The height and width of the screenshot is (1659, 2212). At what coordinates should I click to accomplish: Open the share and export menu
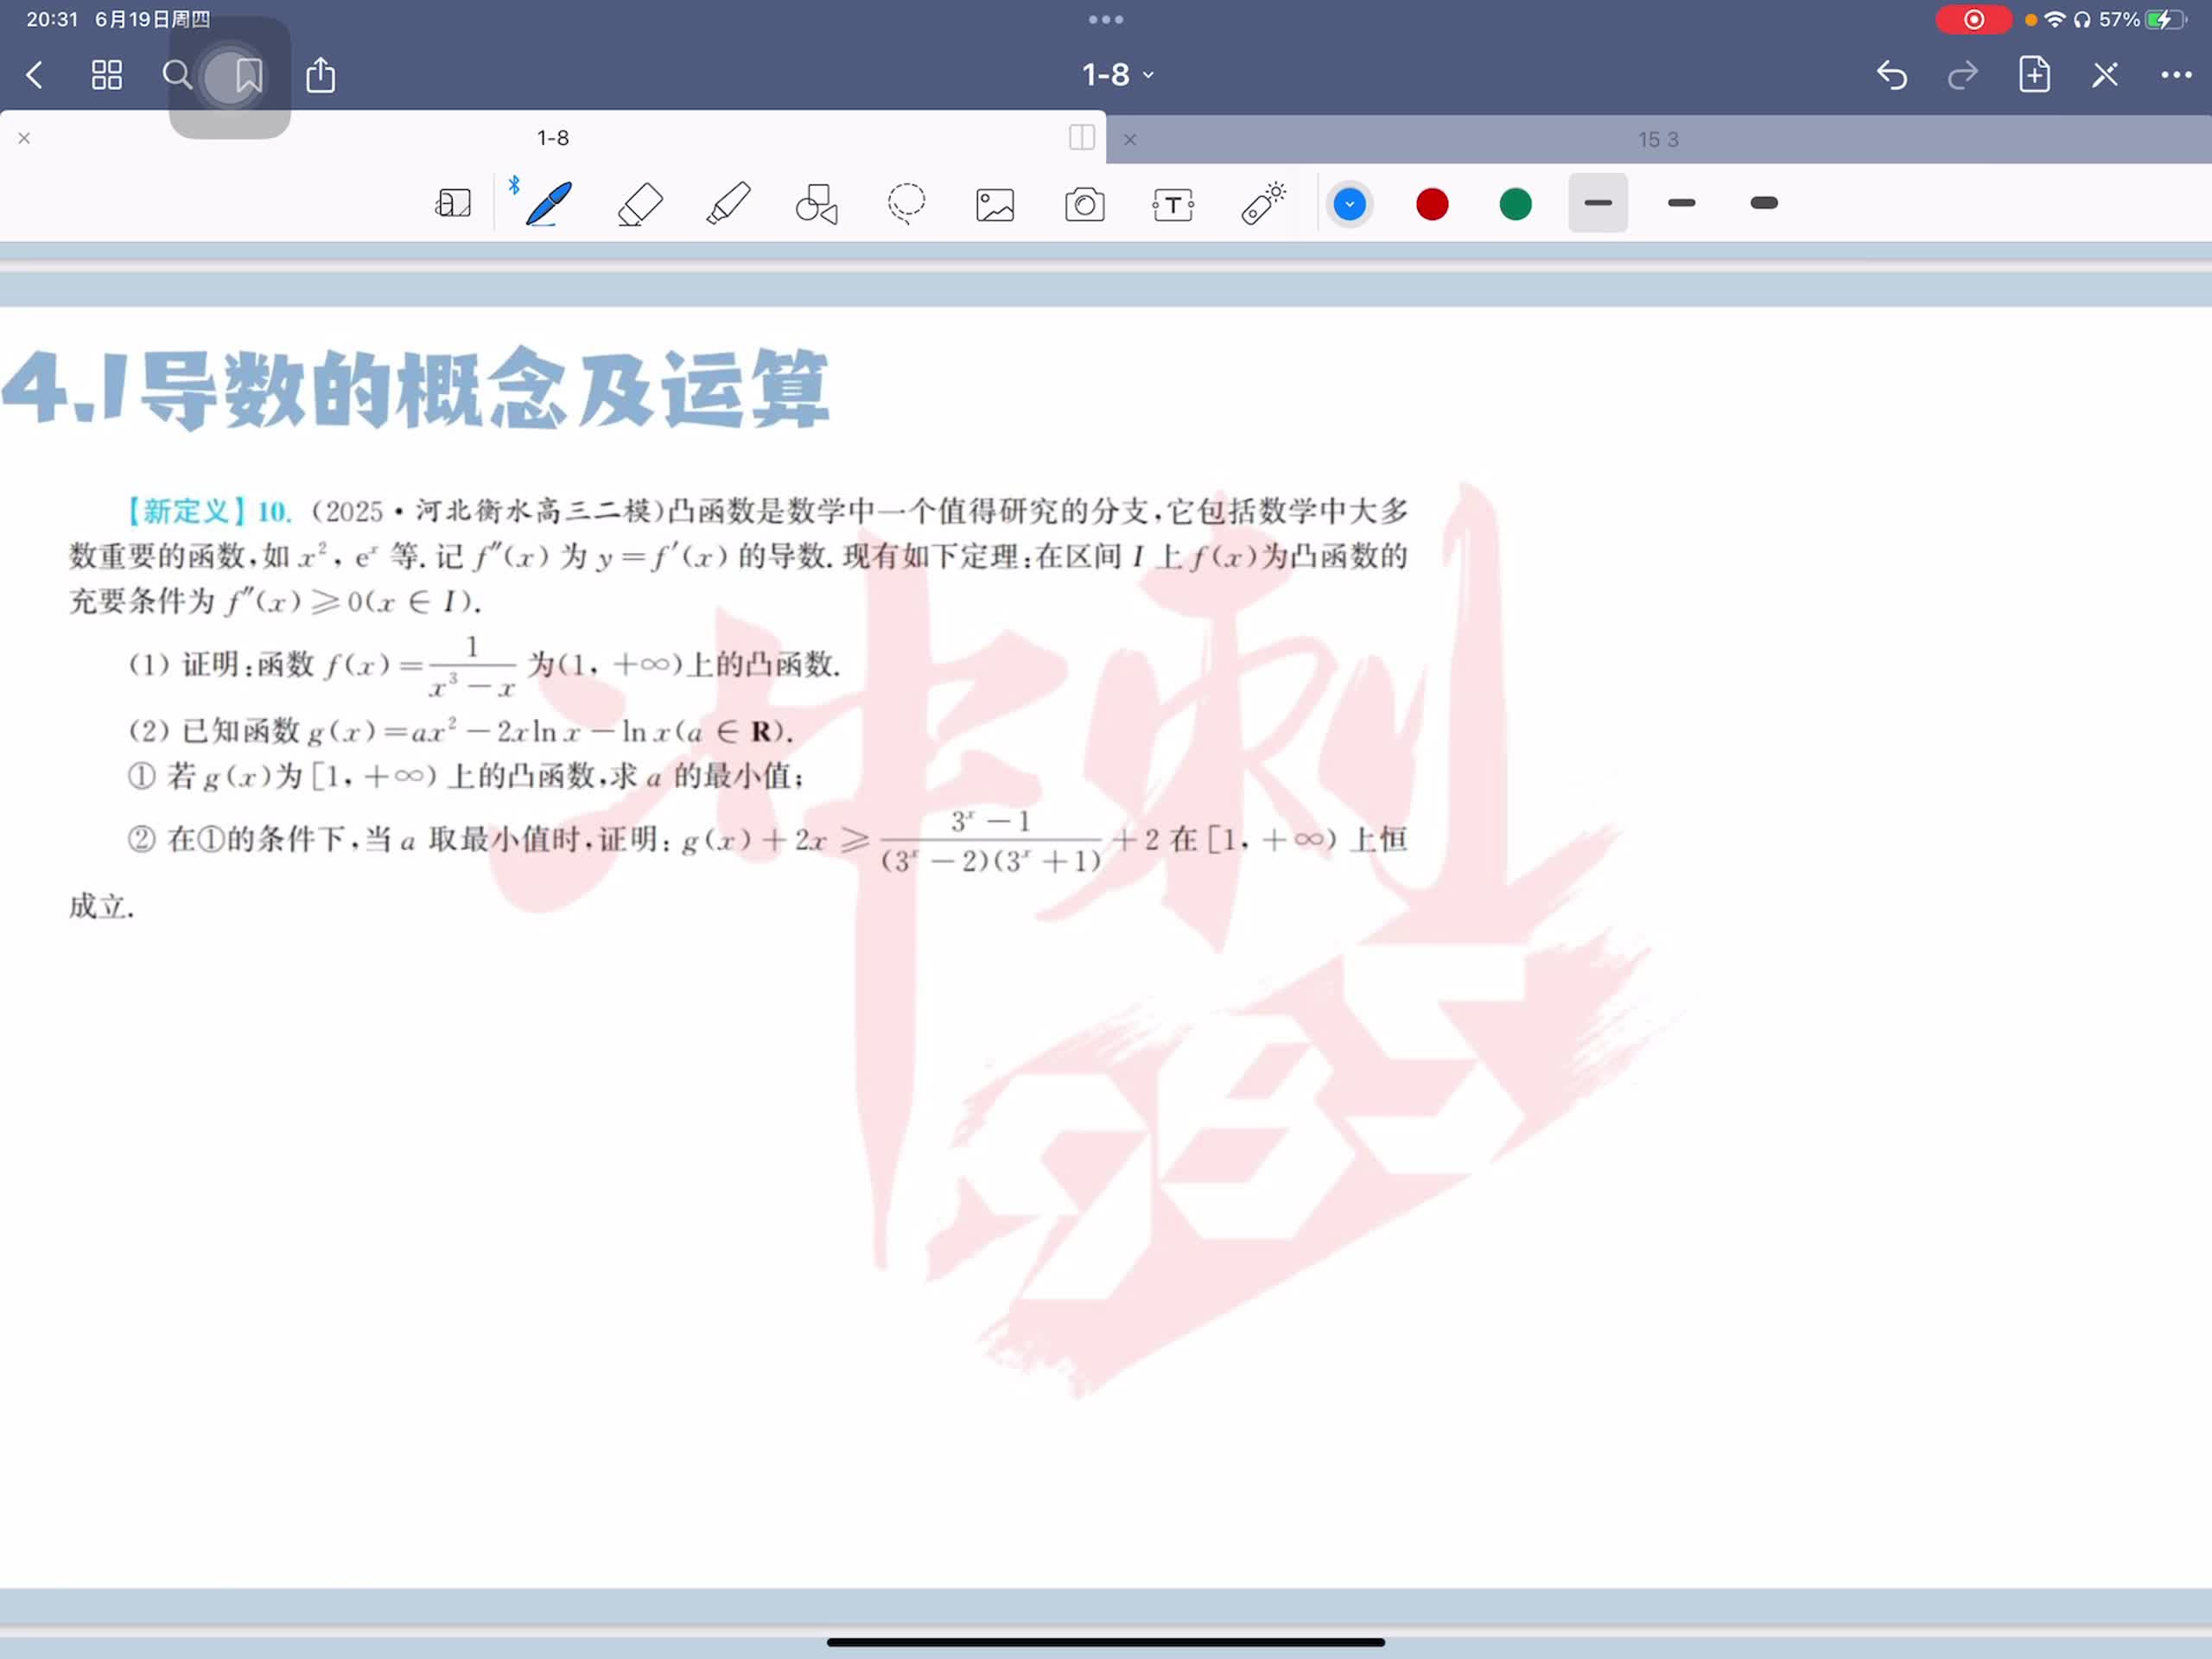click(x=320, y=75)
